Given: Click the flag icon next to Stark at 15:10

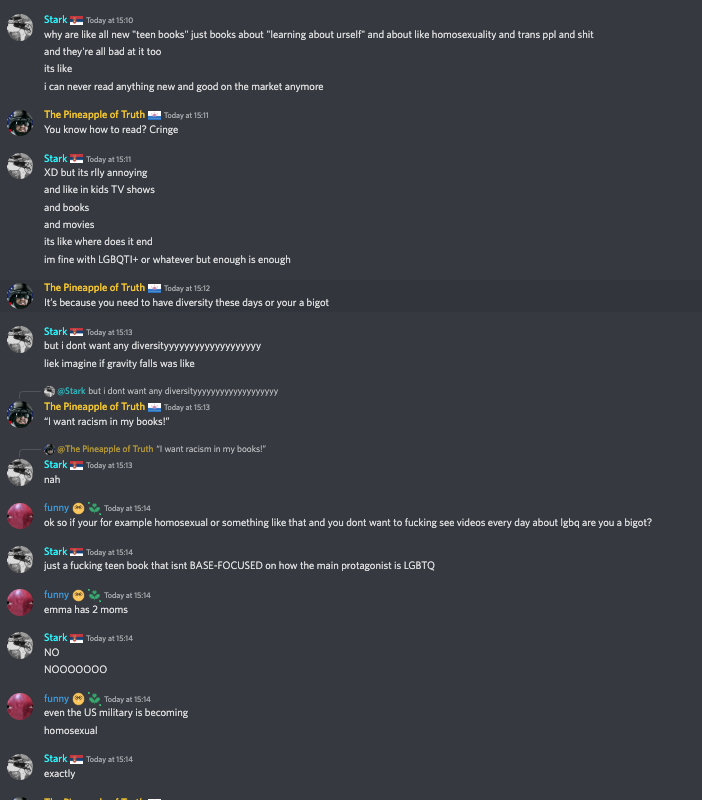Looking at the screenshot, I should [x=77, y=20].
